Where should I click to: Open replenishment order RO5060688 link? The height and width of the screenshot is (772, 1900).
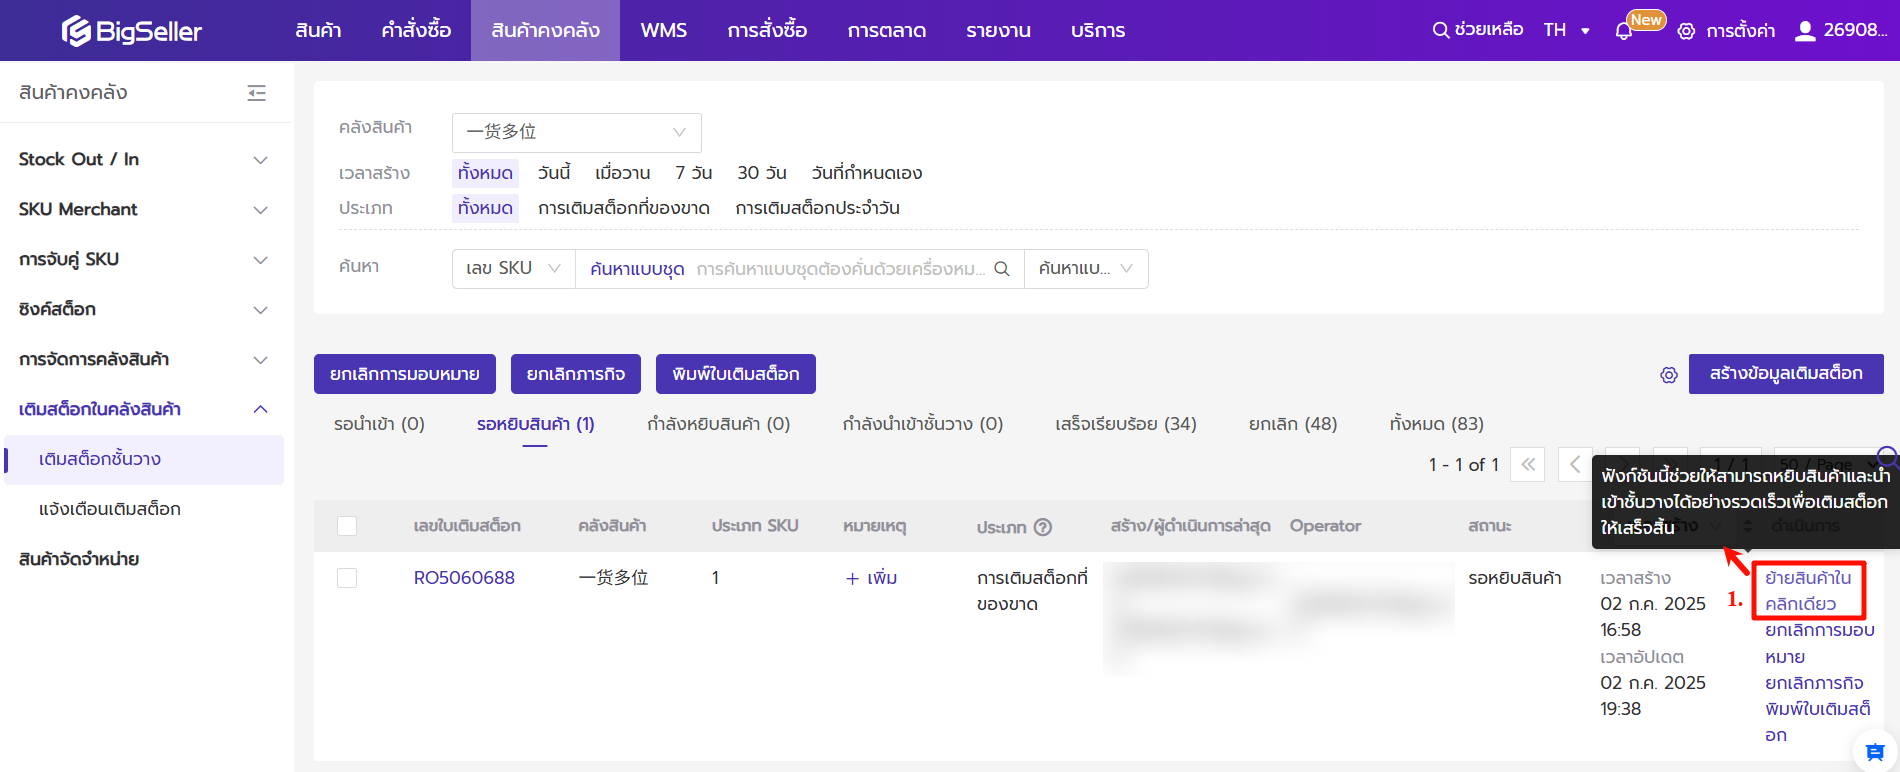click(x=464, y=578)
